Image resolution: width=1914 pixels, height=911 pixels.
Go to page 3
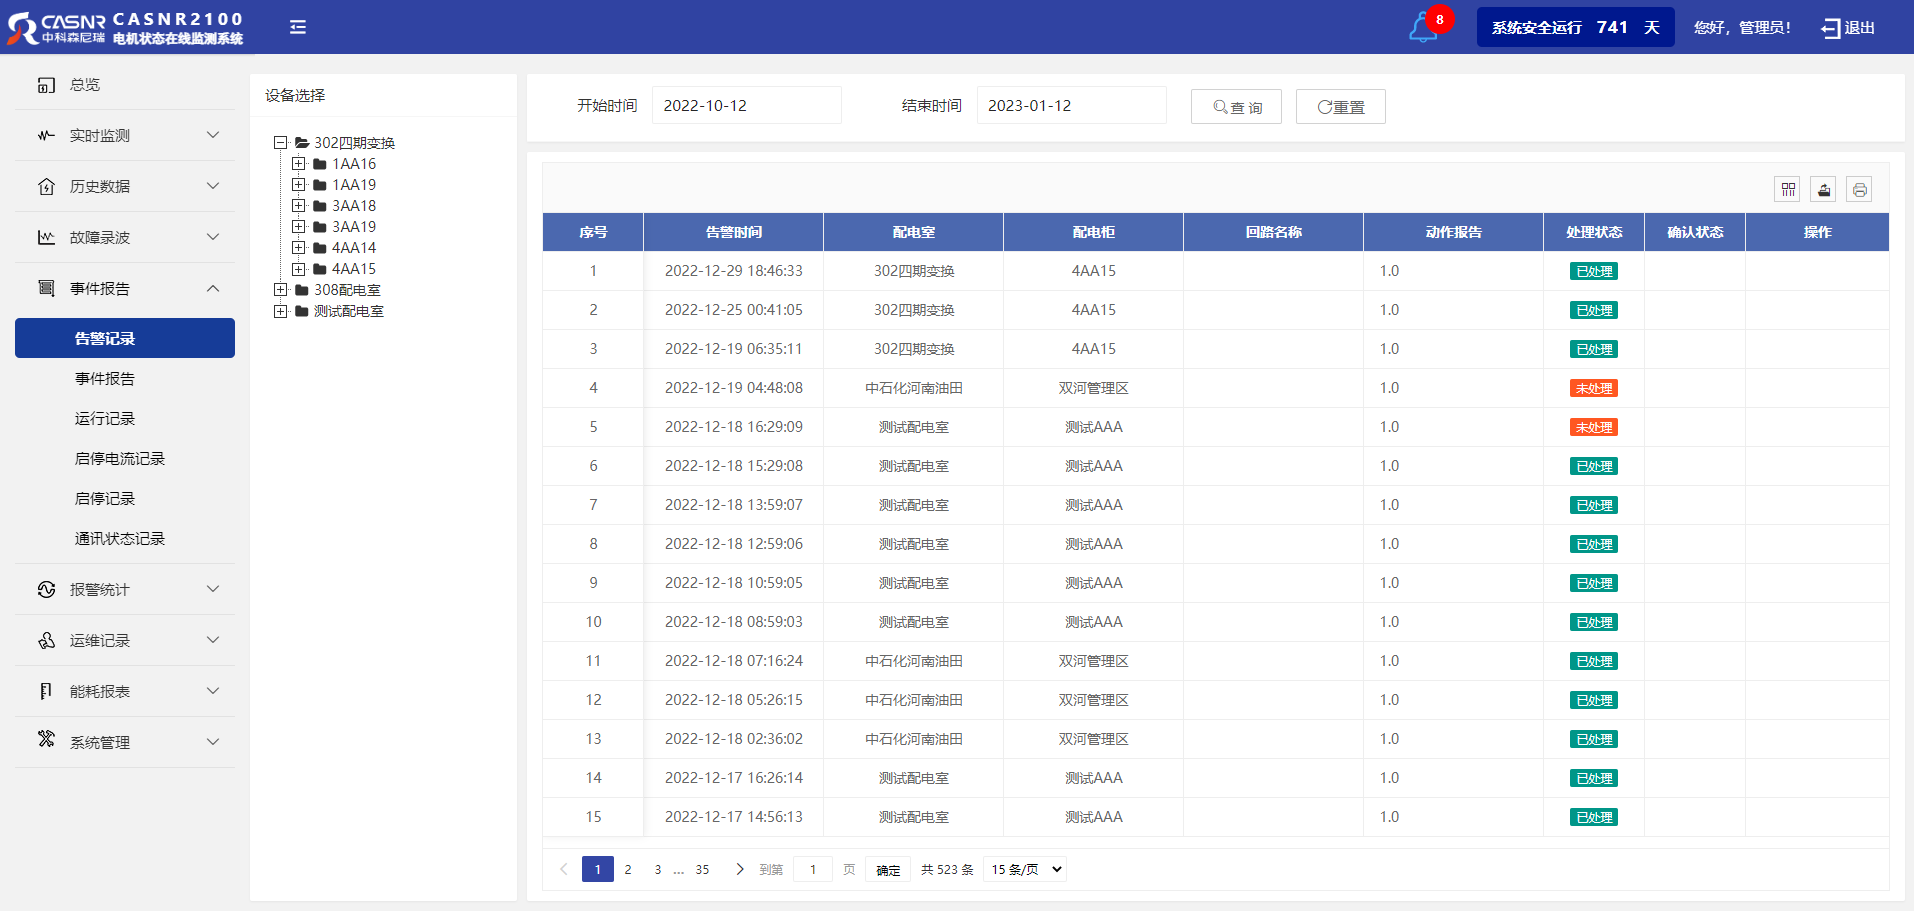tap(657, 870)
